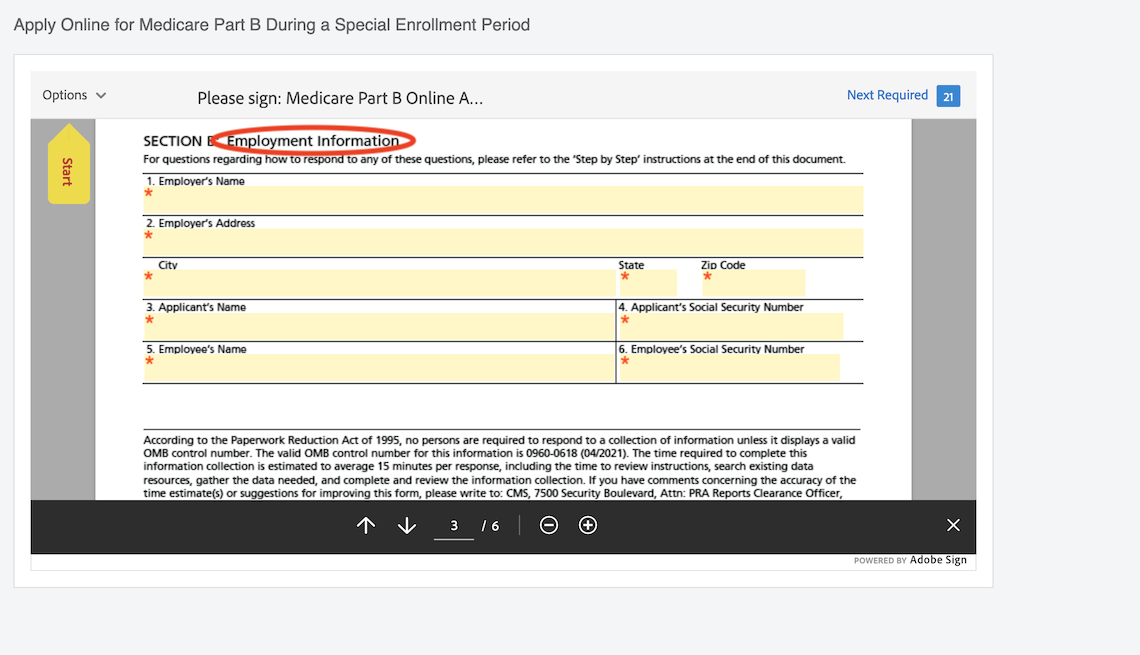This screenshot has height=655, width=1140.
Task: Click the circled Employment Information heading
Action: 312,139
